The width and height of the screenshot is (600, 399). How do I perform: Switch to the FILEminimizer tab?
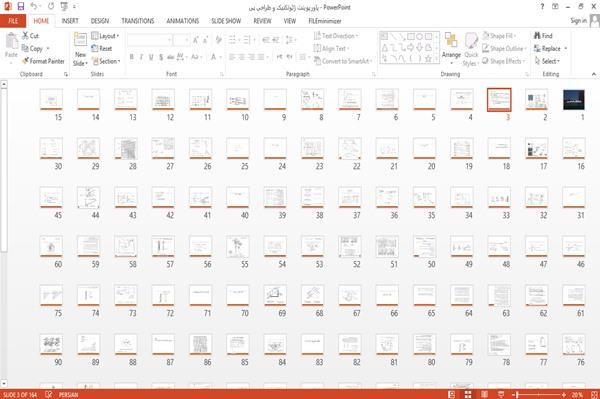coord(324,21)
